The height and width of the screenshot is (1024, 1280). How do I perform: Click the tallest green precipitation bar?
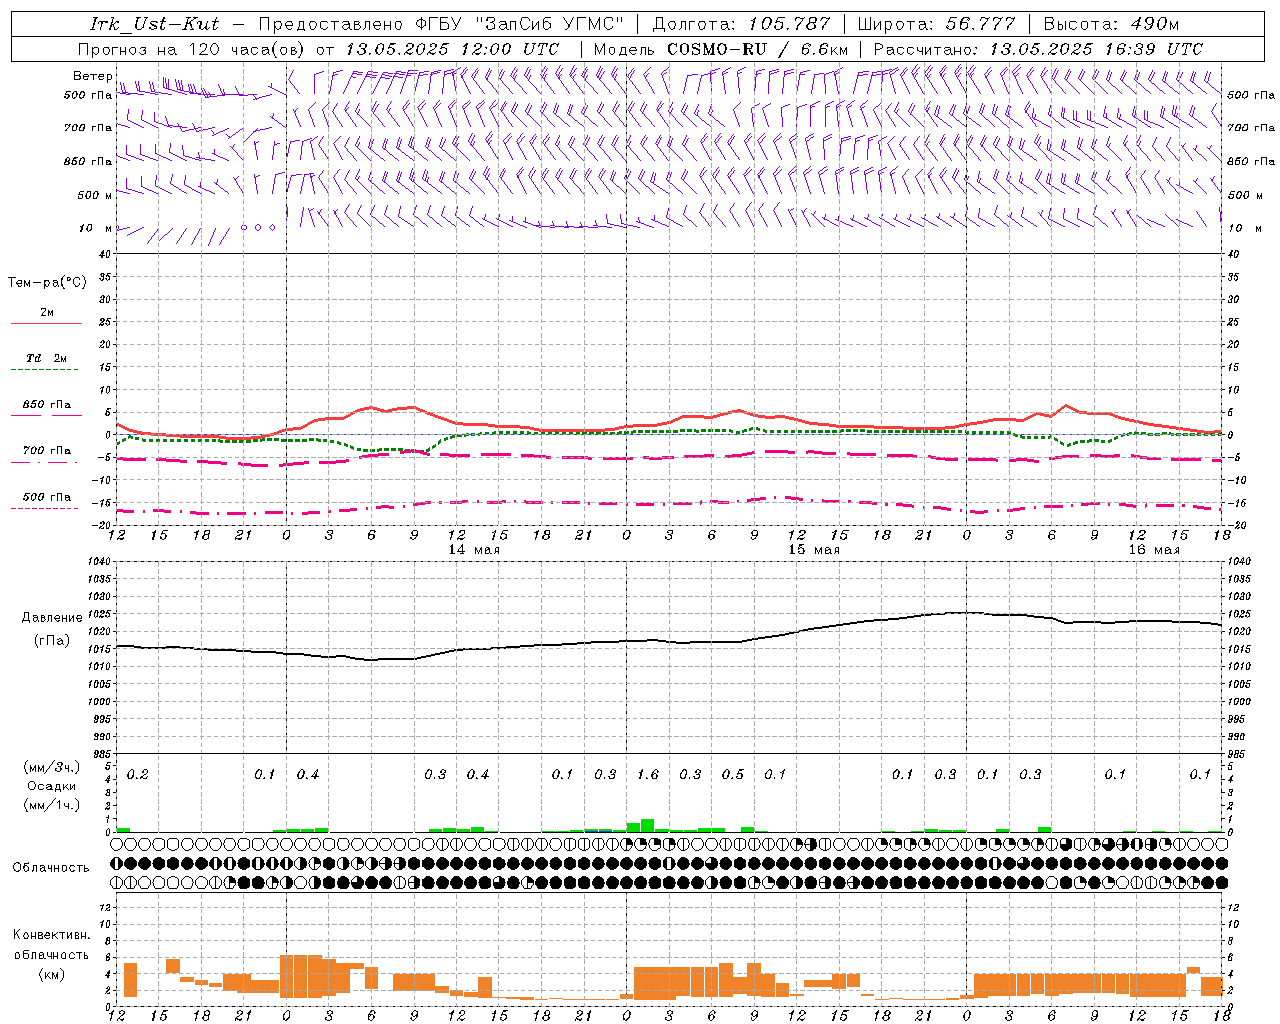pyautogui.click(x=647, y=825)
